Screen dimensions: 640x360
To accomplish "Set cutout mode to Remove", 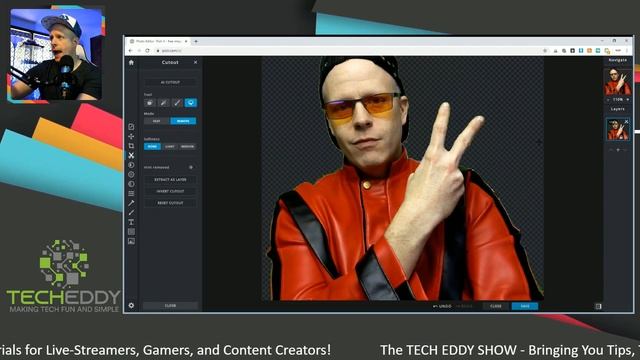I will [x=183, y=121].
